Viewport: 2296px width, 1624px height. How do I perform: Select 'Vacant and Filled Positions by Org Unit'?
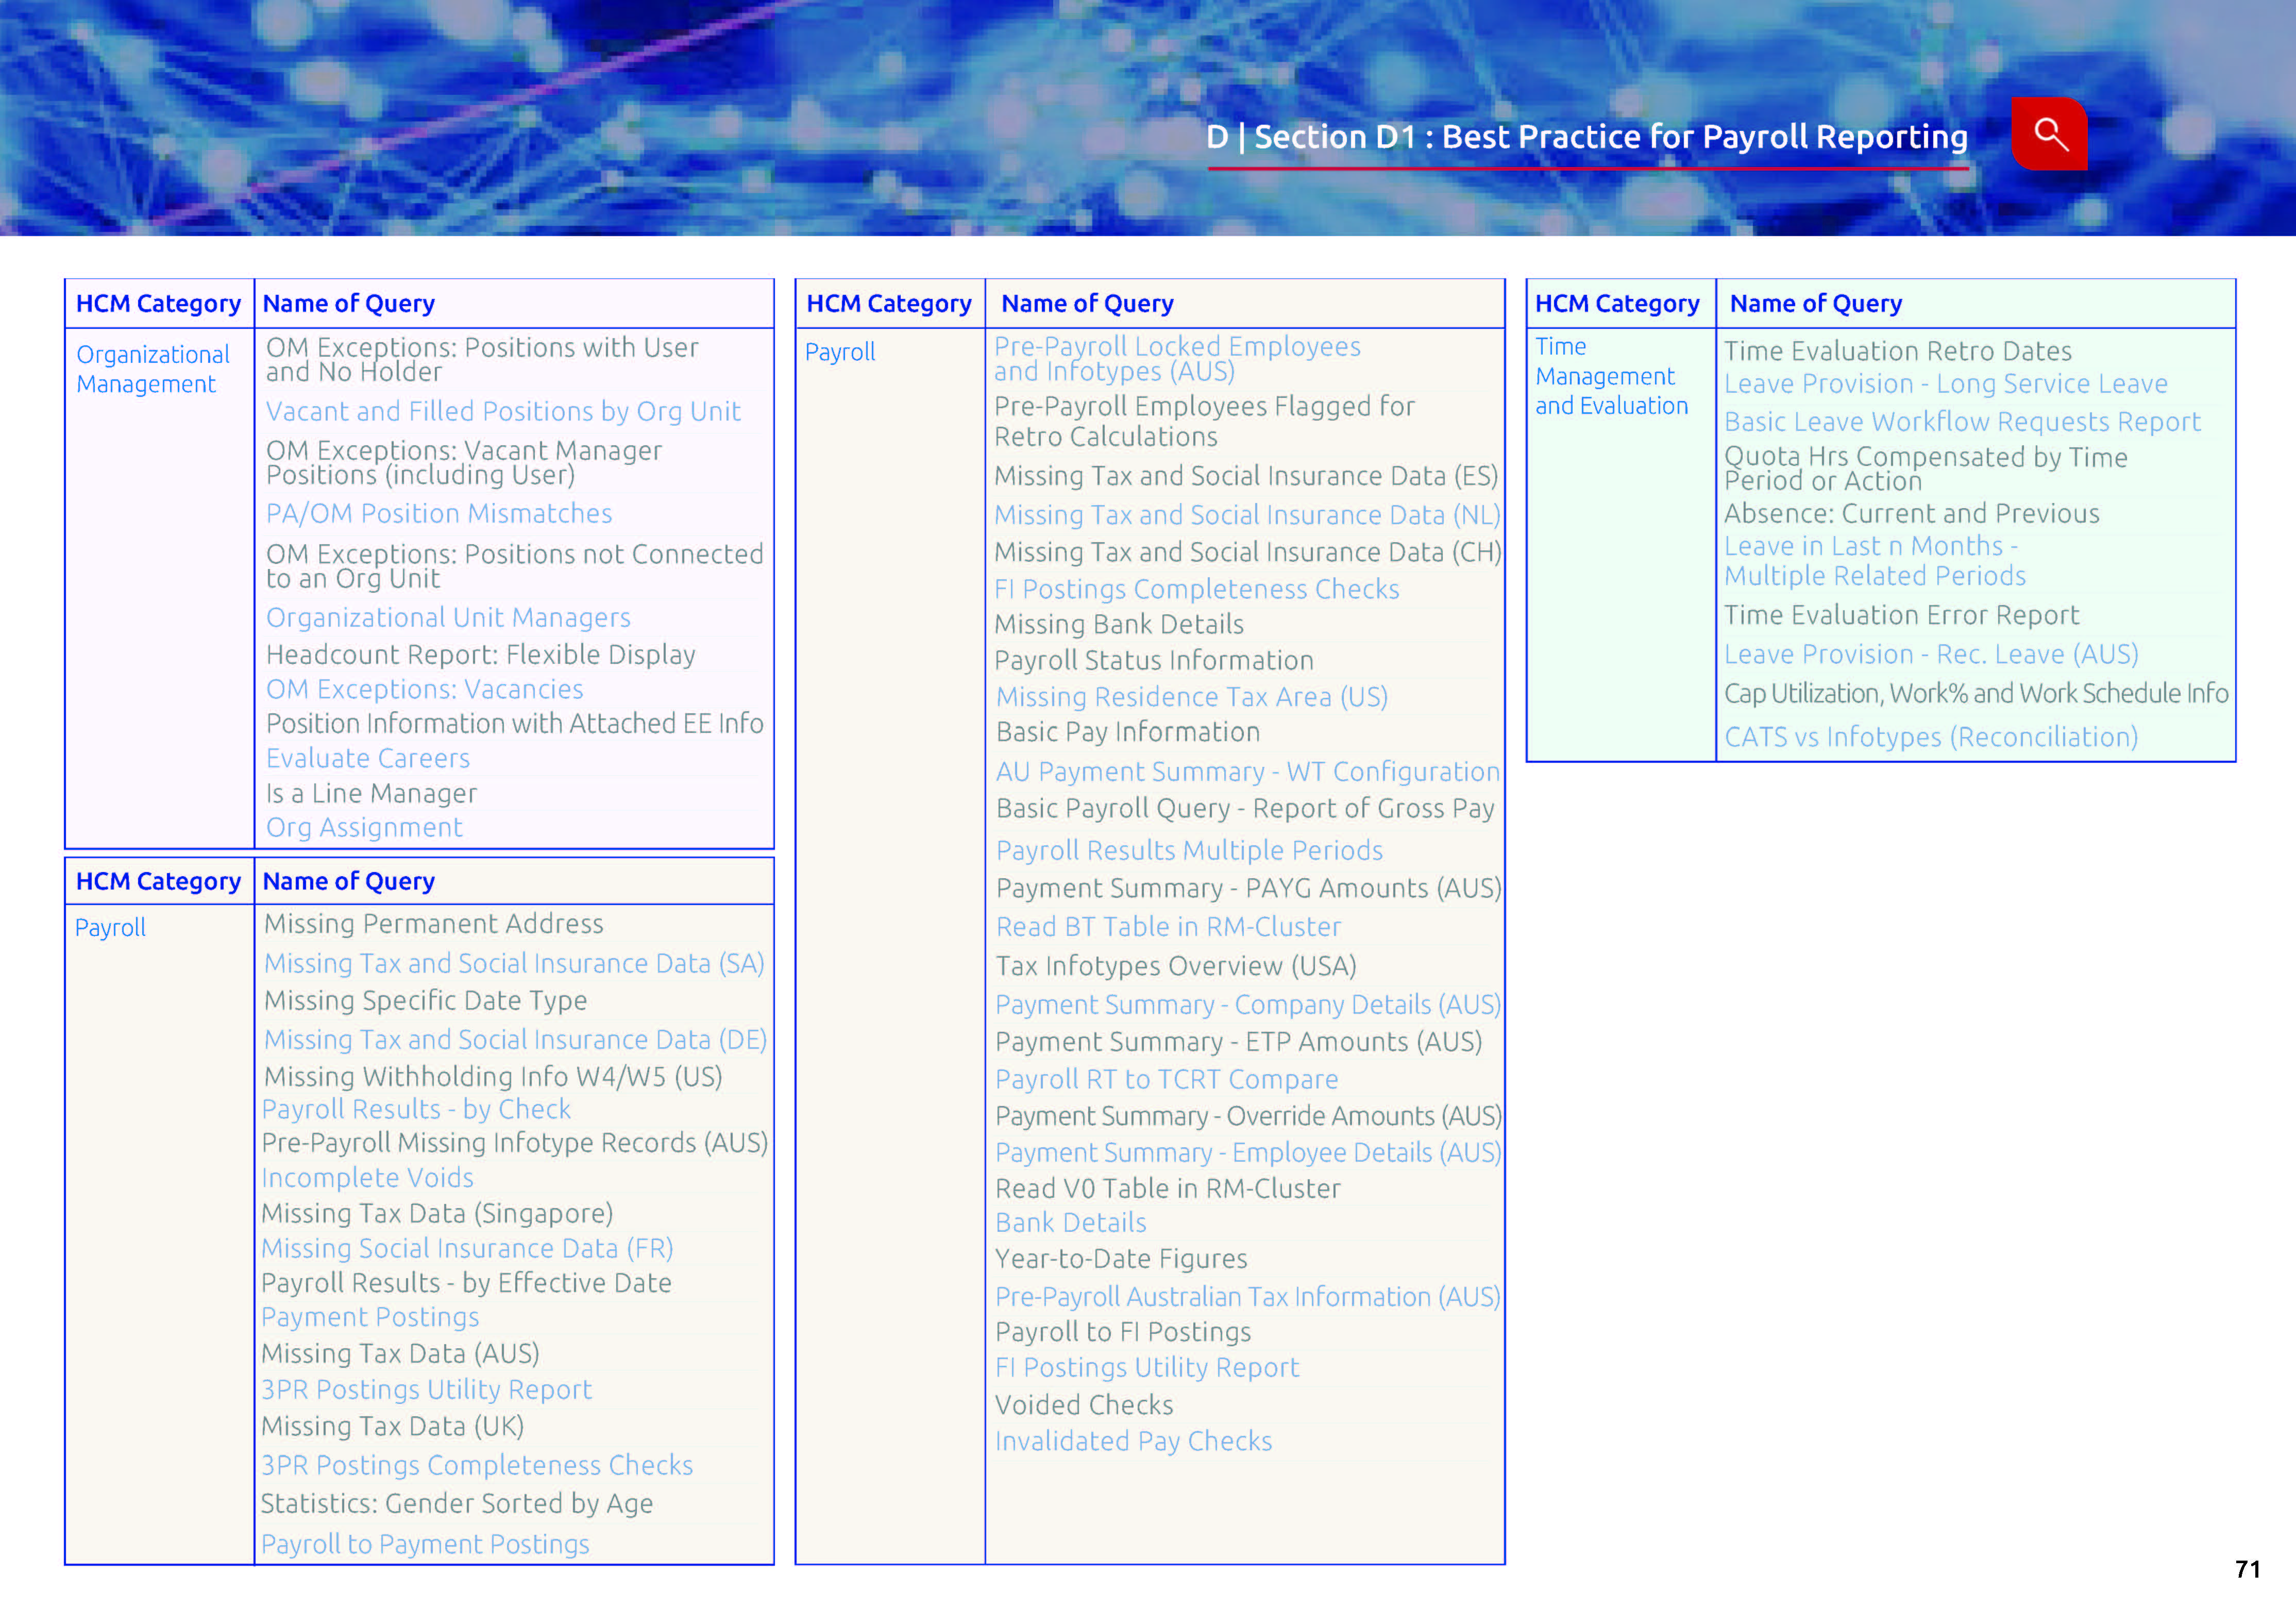[503, 411]
